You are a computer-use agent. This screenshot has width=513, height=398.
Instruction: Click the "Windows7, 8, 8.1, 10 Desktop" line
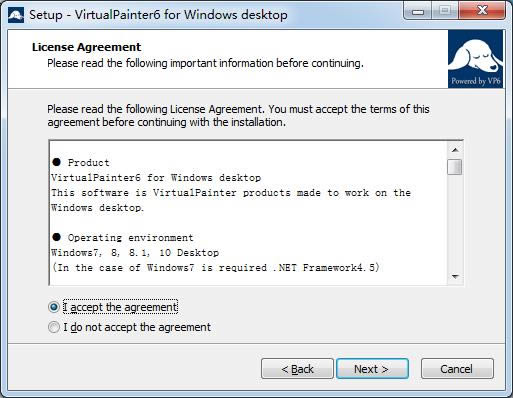[x=135, y=253]
